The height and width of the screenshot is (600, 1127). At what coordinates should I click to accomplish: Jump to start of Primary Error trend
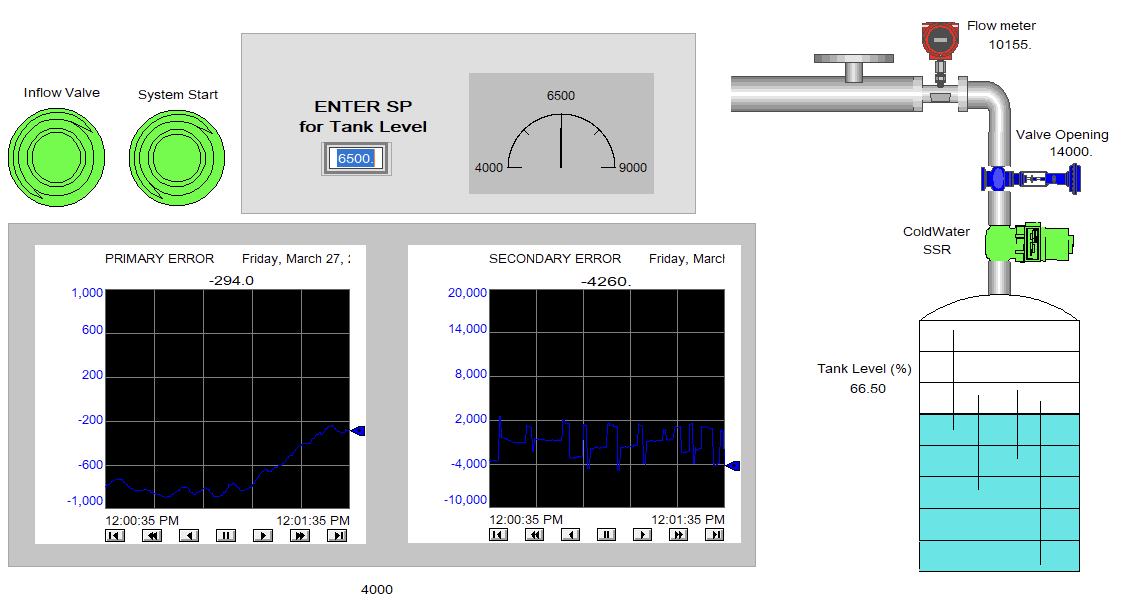115,535
